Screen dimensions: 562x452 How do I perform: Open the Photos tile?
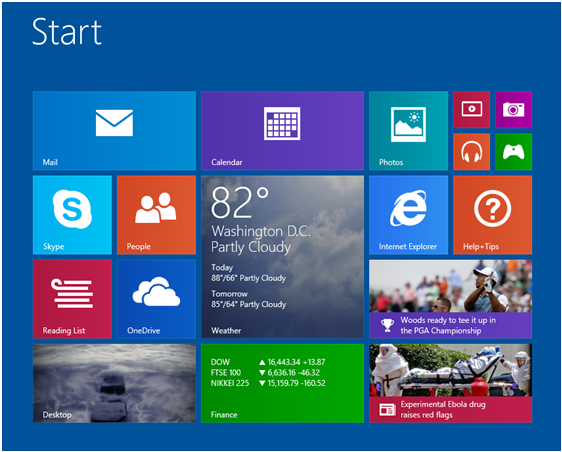(409, 130)
